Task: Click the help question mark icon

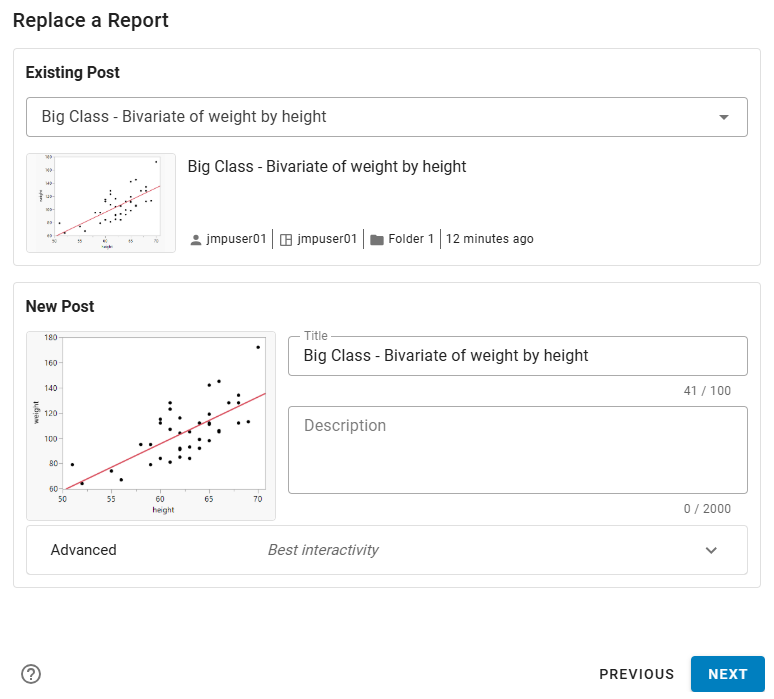Action: coord(31,674)
